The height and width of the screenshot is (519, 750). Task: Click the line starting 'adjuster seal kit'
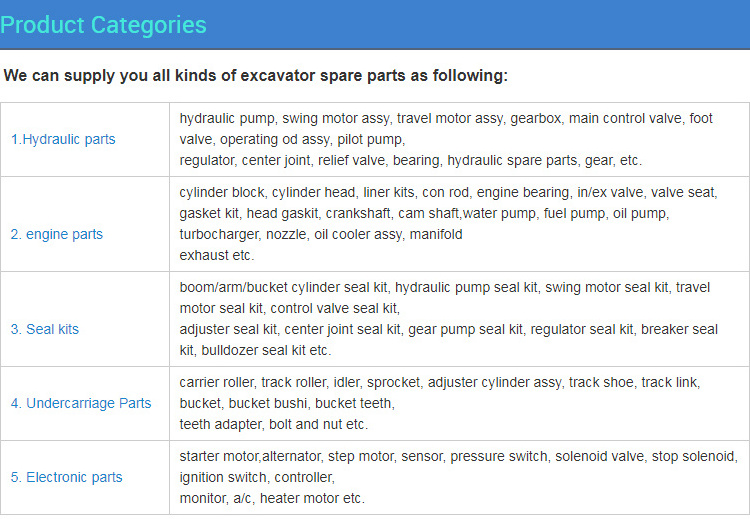[448, 329]
